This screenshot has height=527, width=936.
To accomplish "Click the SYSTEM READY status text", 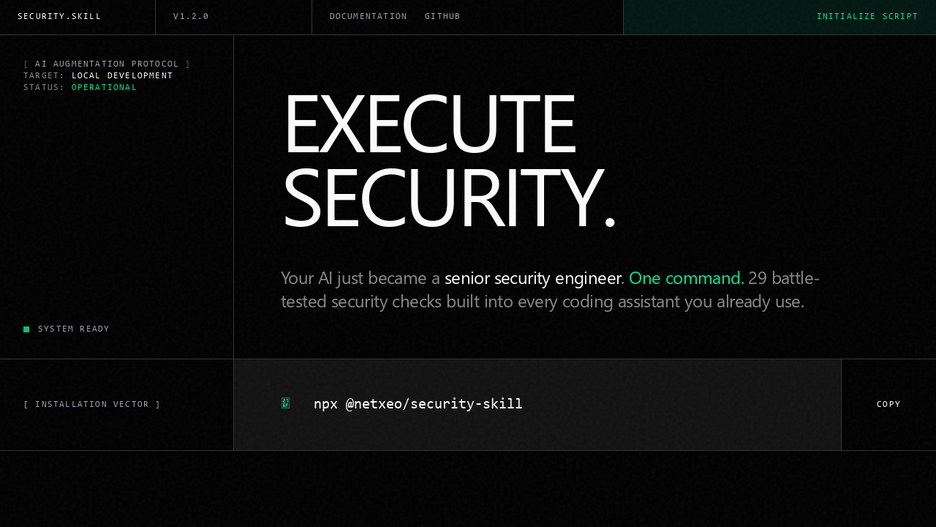I will tap(73, 329).
